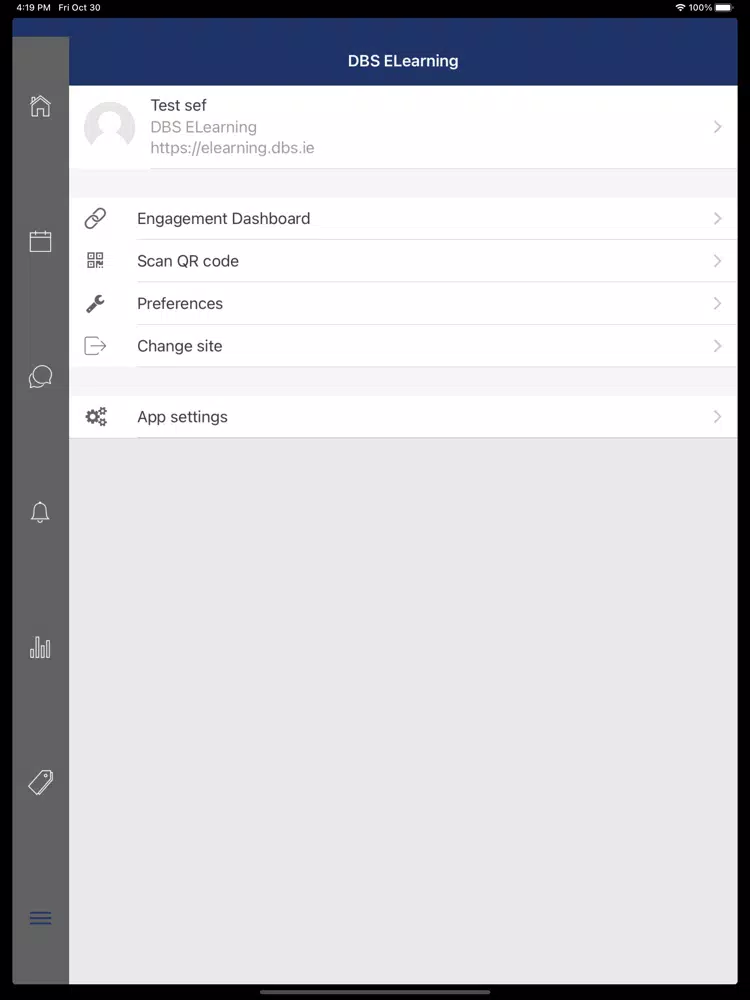Open the Messages chat bubble icon
Viewport: 750px width, 1000px height.
click(x=40, y=376)
